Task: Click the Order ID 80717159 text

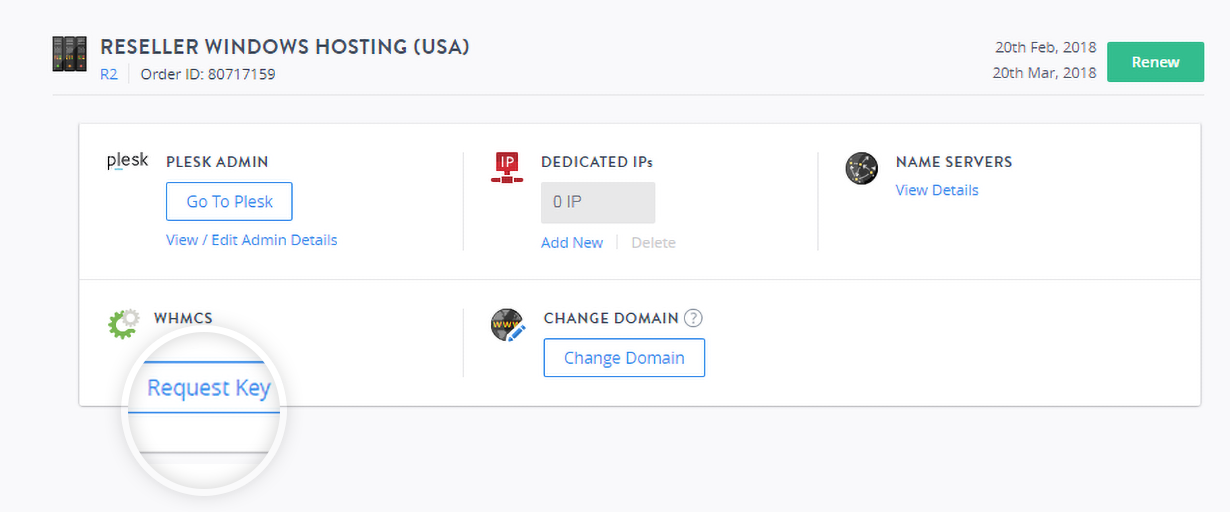Action: [x=208, y=74]
